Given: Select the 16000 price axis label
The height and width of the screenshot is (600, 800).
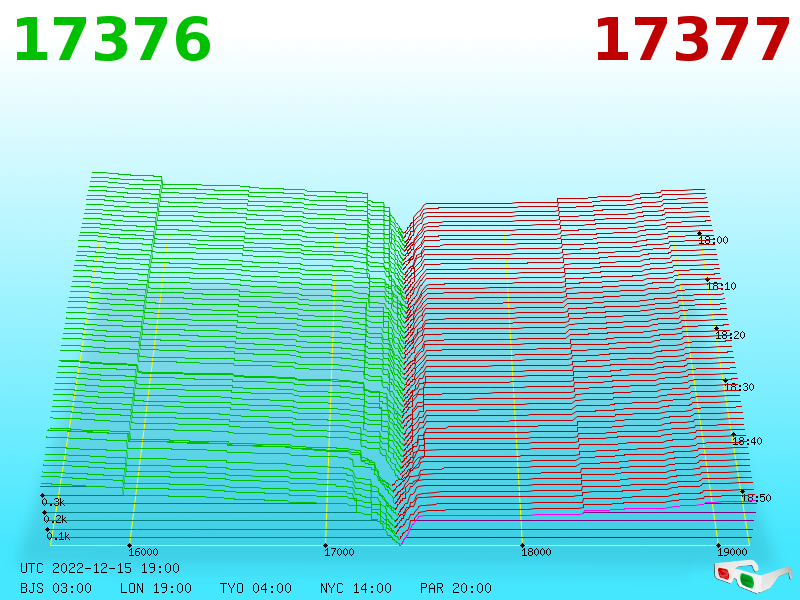Looking at the screenshot, I should click(143, 552).
